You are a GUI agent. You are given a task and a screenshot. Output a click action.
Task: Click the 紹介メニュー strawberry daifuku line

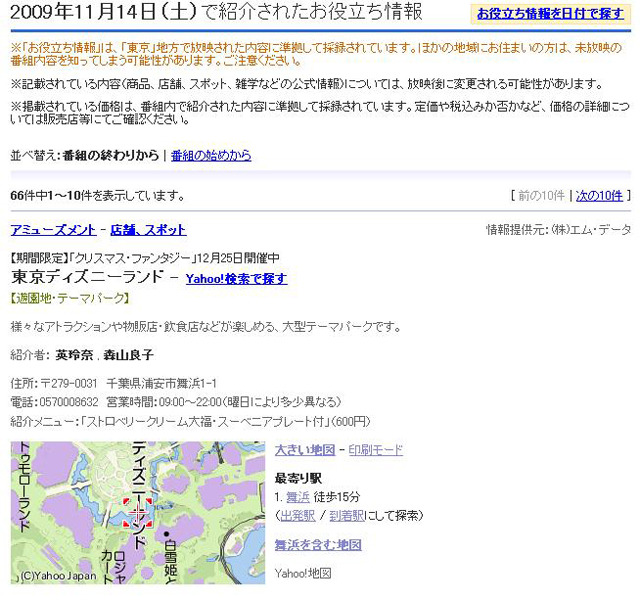click(x=190, y=422)
